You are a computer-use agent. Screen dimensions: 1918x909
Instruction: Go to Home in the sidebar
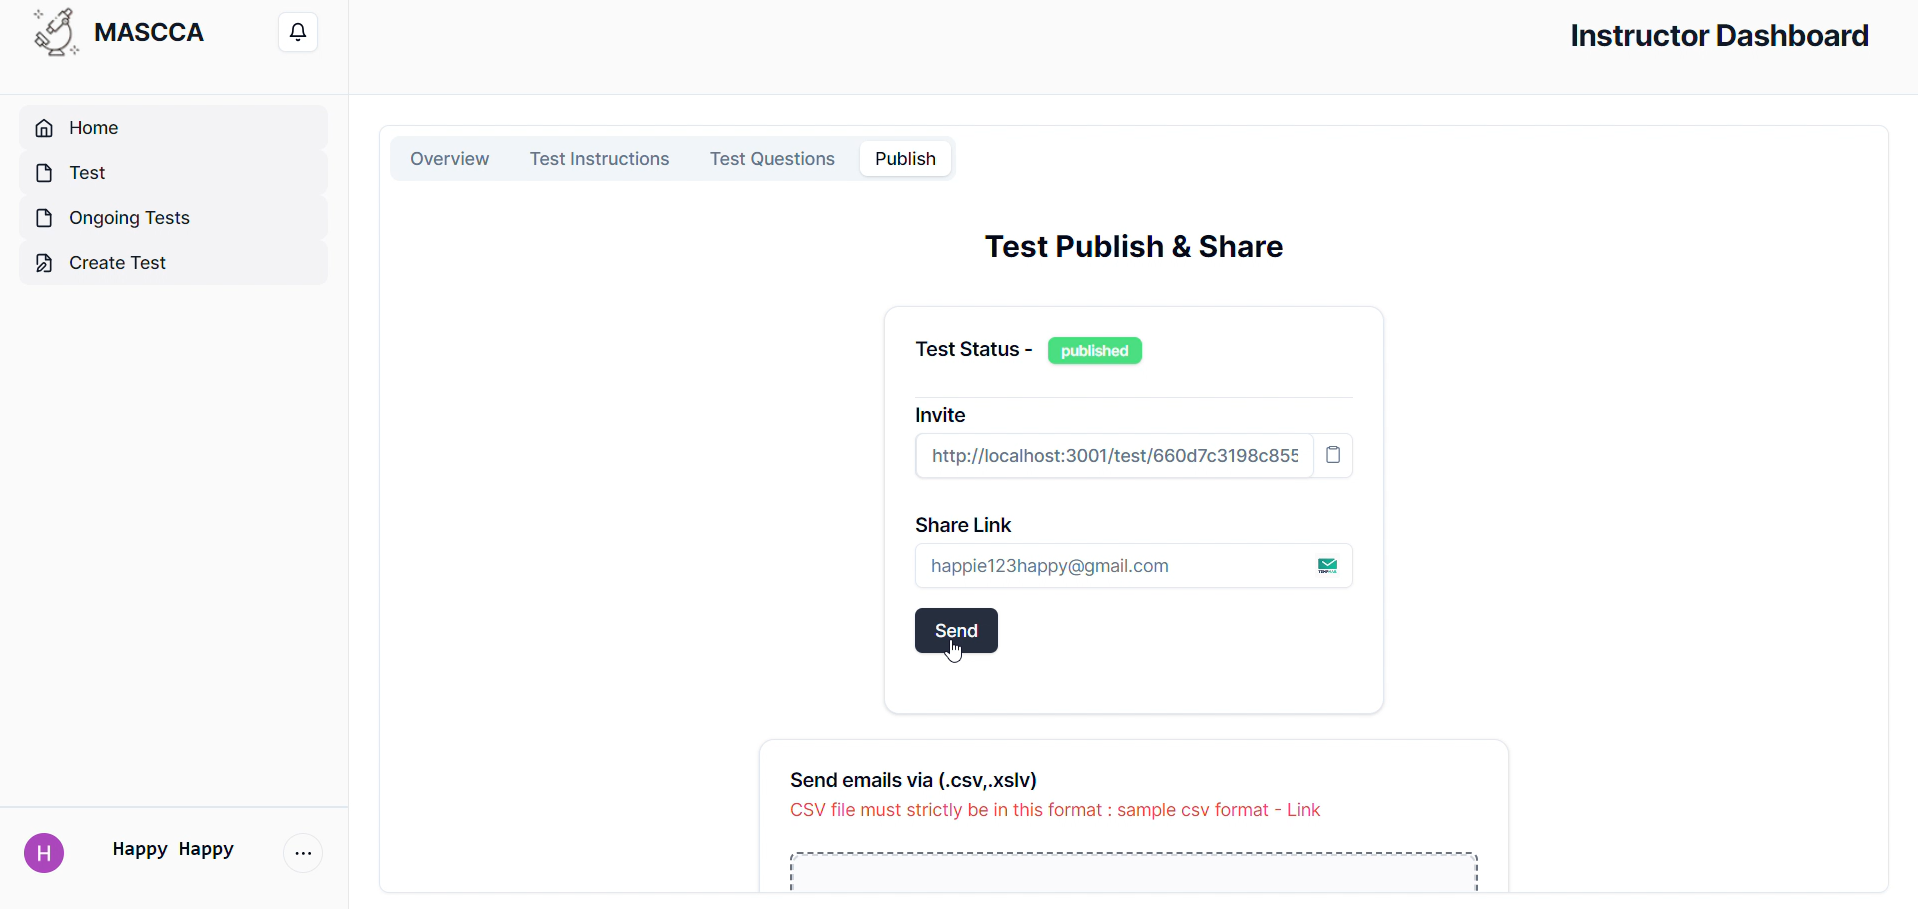[173, 128]
